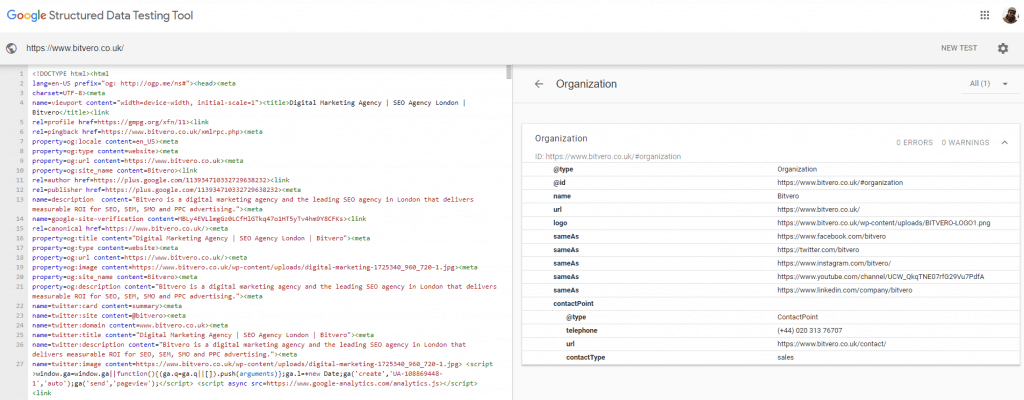The width and height of the screenshot is (1024, 400).
Task: Select the Organization panel heading
Action: [586, 84]
